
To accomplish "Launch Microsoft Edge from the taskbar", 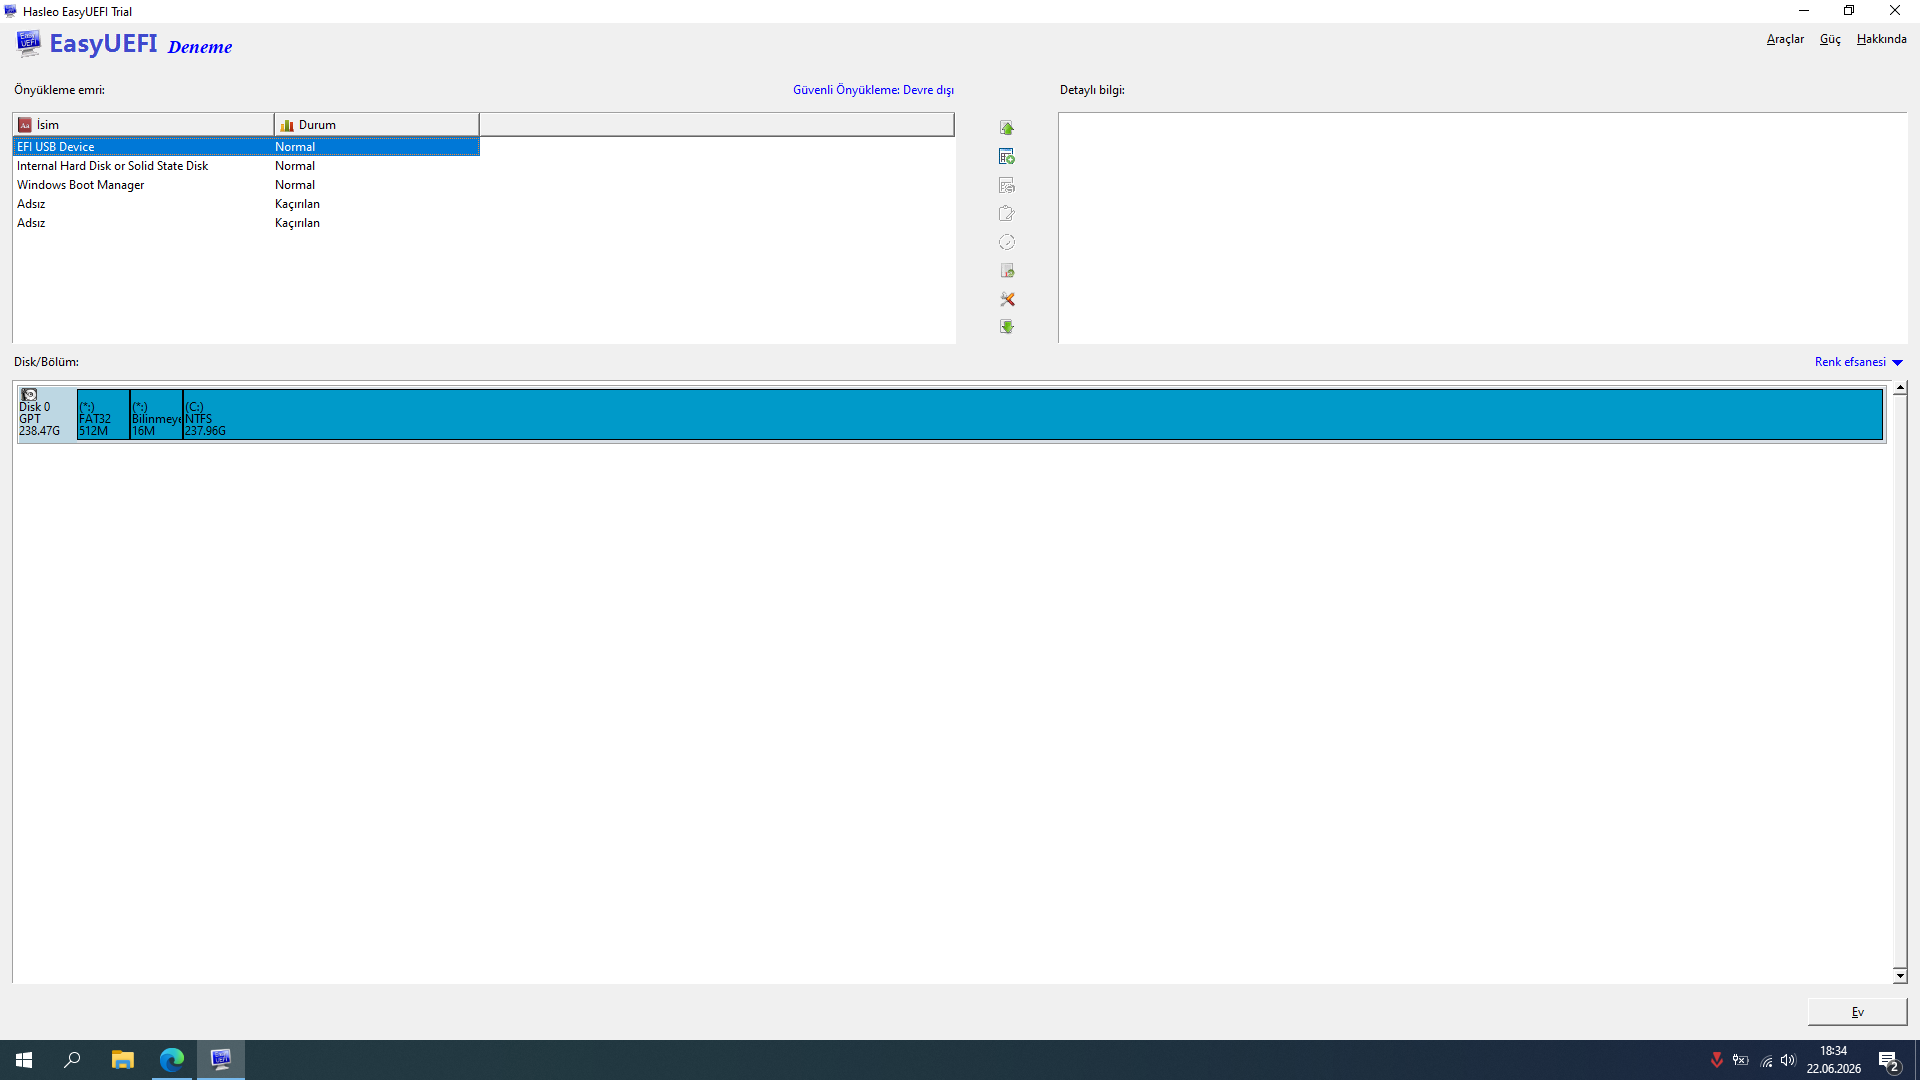I will (x=172, y=1060).
